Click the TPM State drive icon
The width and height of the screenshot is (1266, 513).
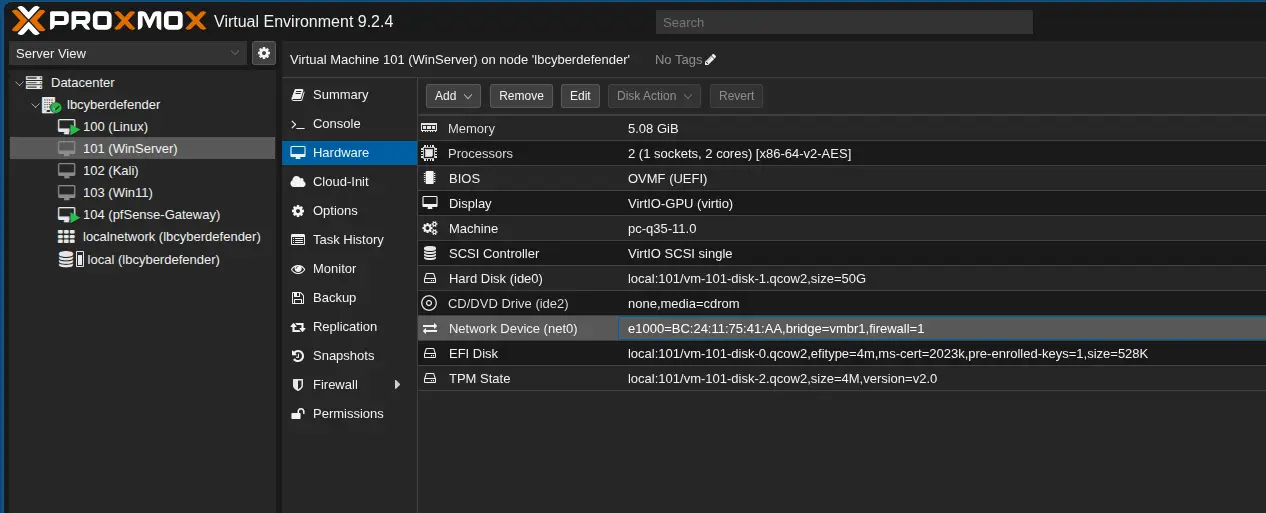430,378
